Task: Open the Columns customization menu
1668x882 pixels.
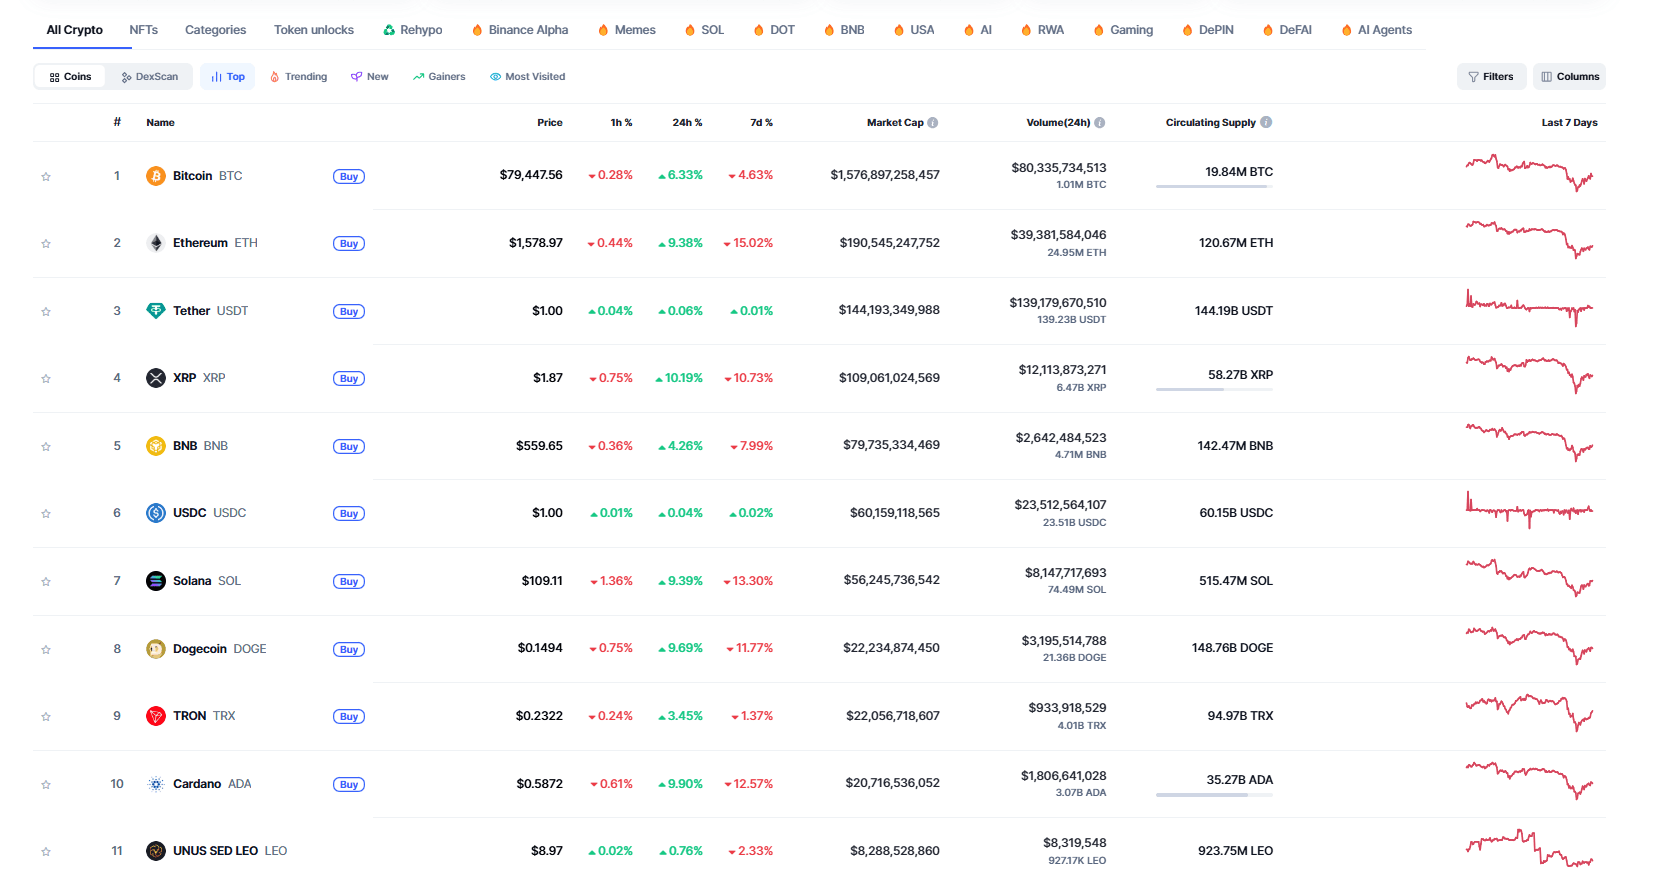Action: pos(1569,77)
